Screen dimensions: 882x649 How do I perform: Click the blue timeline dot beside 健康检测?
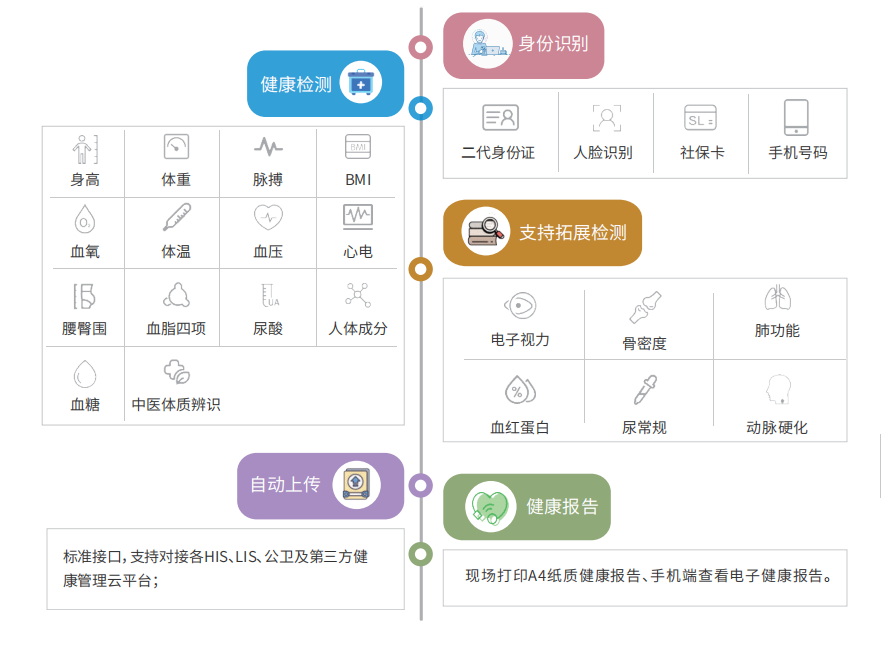[421, 108]
